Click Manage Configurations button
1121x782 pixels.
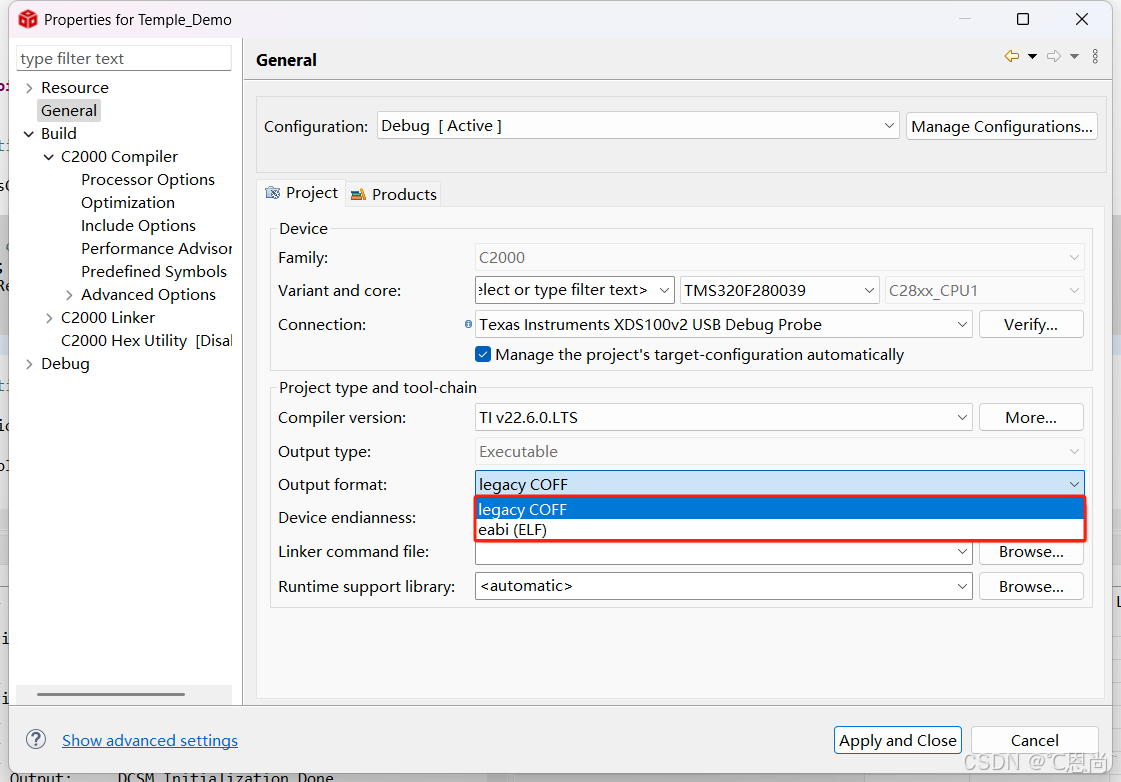pos(1002,127)
